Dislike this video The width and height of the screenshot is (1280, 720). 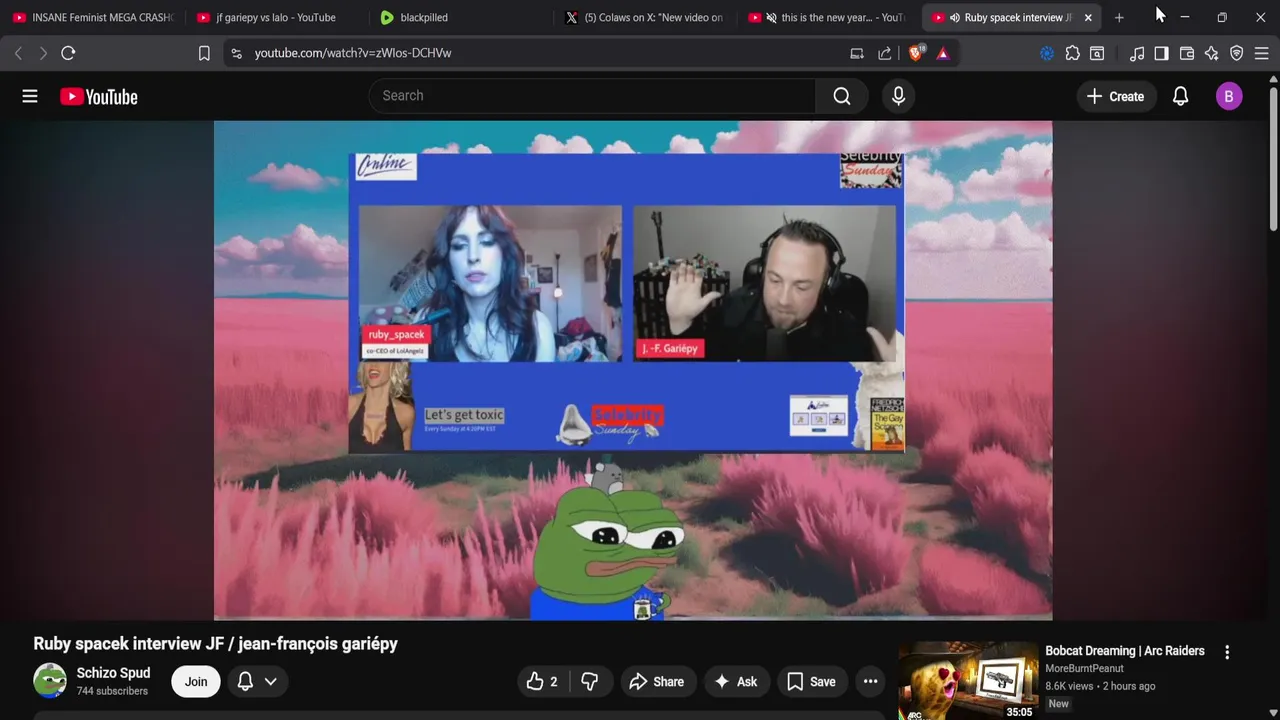coord(590,682)
